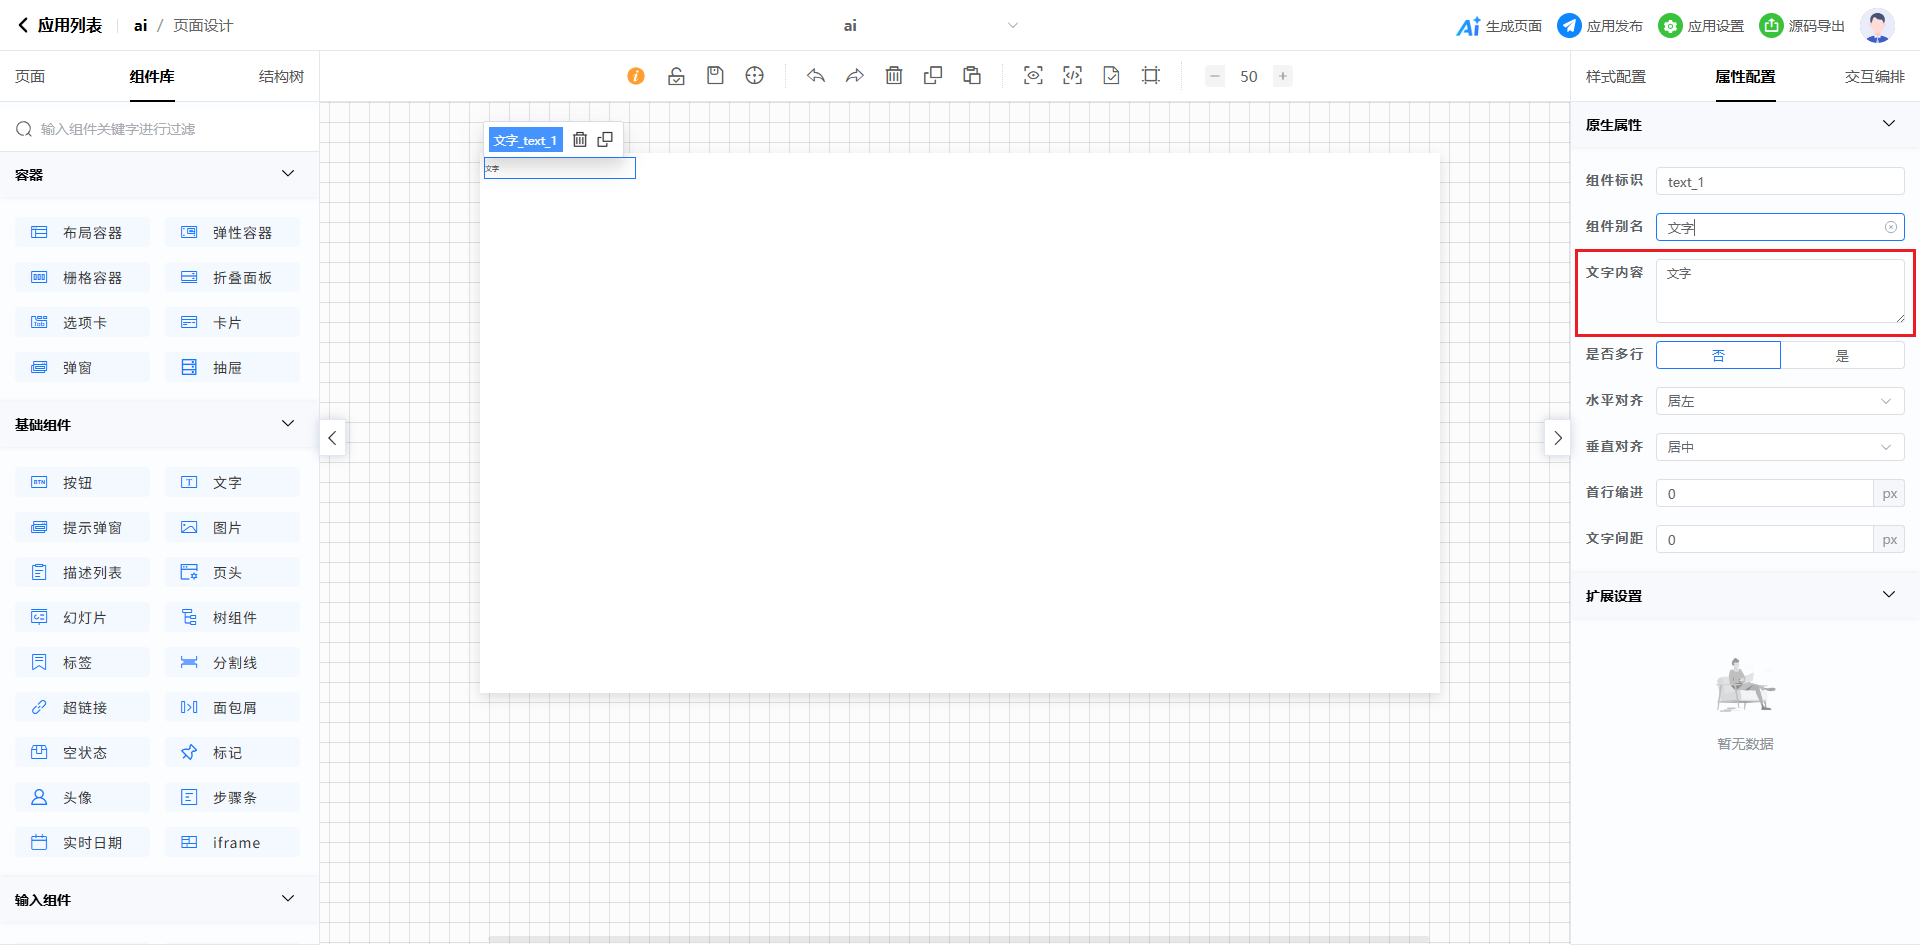Viewport: 1920px width, 945px height.
Task: Click the unlock padlock icon in toolbar
Action: point(676,76)
